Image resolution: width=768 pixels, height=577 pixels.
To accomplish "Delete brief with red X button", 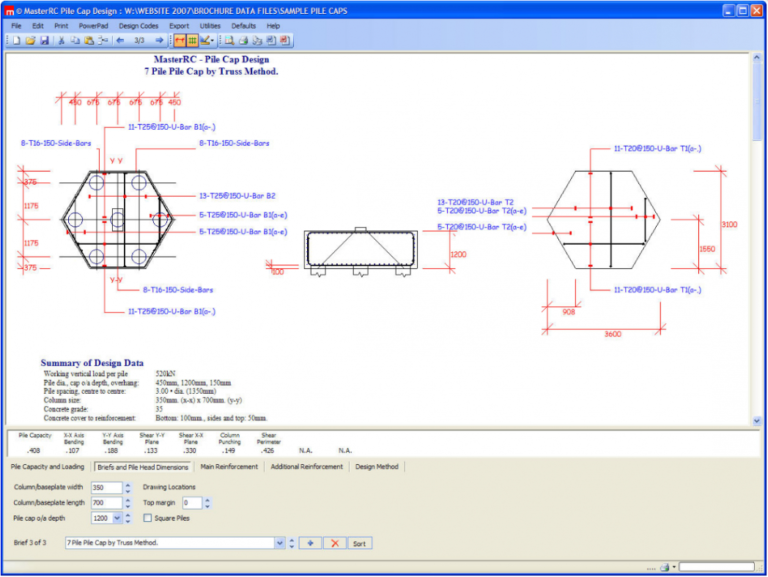I will click(x=335, y=543).
